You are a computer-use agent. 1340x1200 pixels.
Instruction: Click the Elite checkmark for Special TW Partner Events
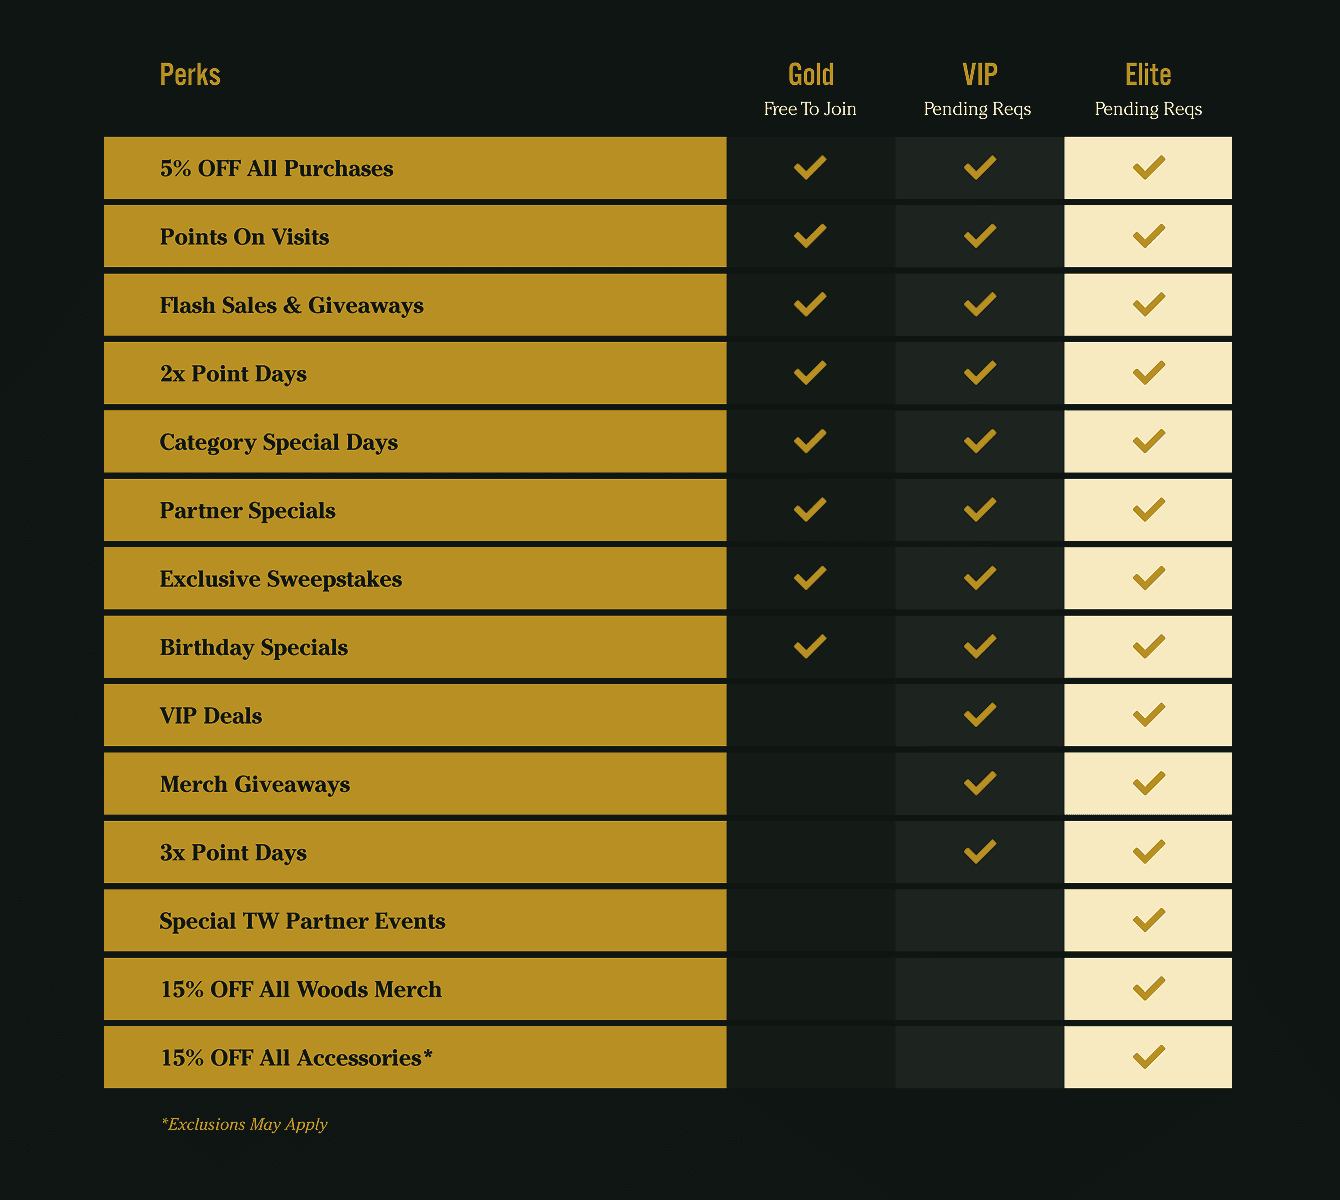[1149, 919]
